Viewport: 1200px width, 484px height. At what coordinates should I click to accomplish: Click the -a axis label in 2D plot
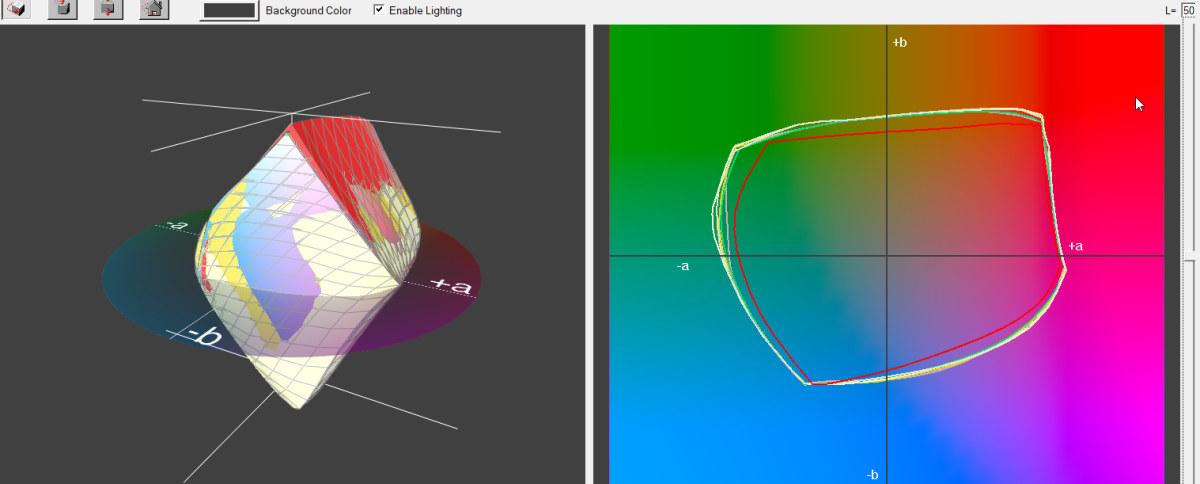click(683, 266)
